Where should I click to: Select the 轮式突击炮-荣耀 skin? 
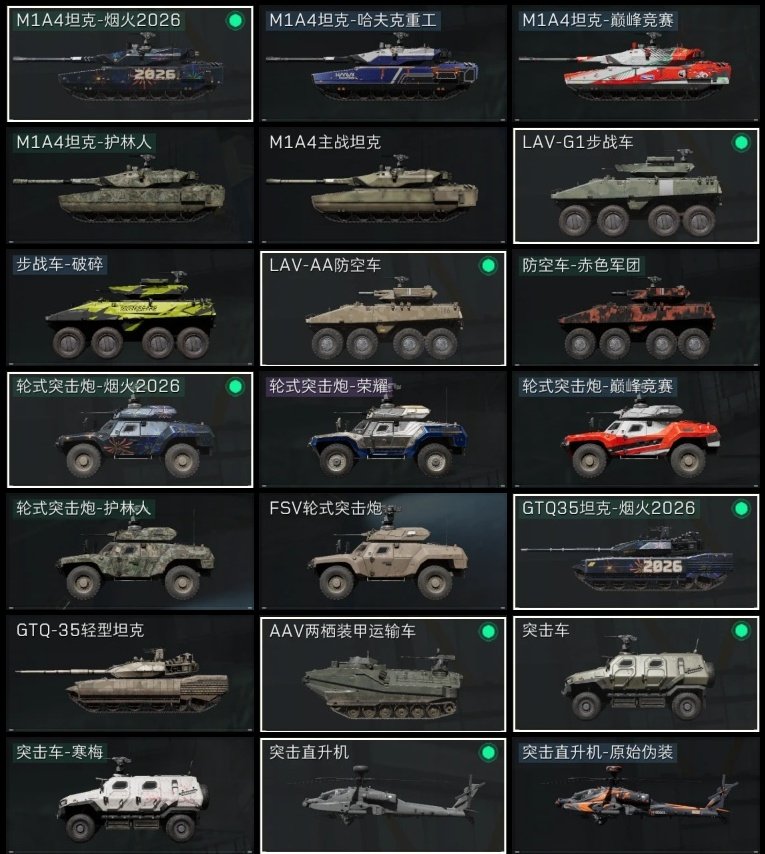click(383, 430)
